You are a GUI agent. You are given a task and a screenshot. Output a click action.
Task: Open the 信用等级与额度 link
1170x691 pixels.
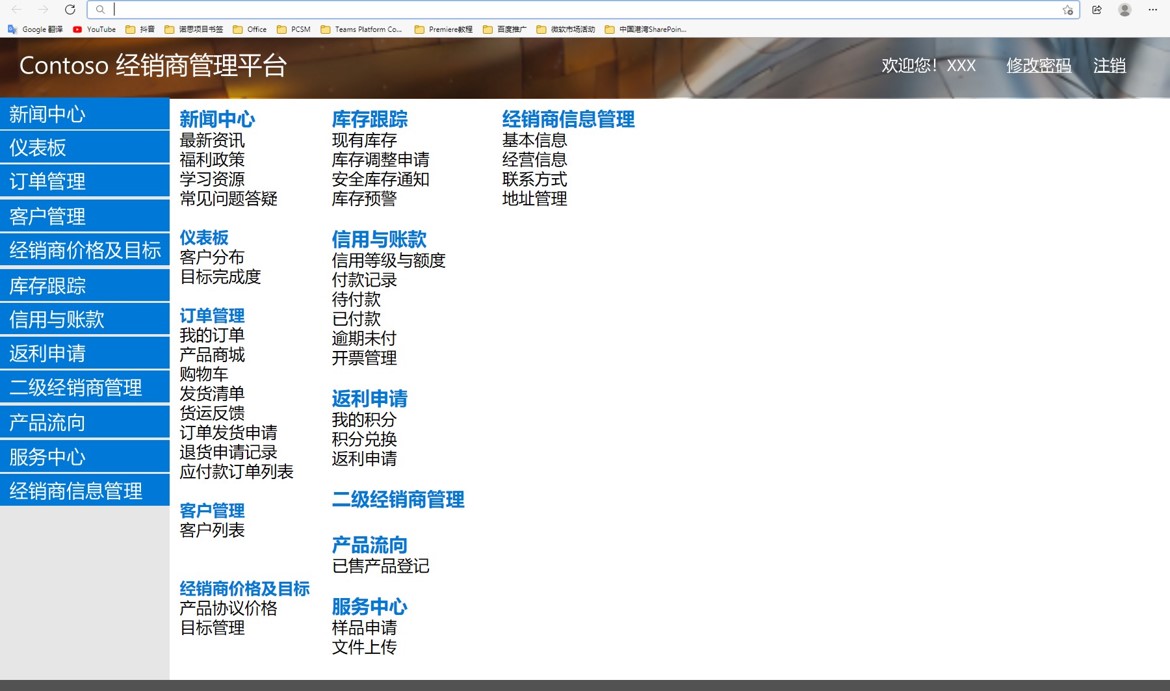(x=388, y=261)
